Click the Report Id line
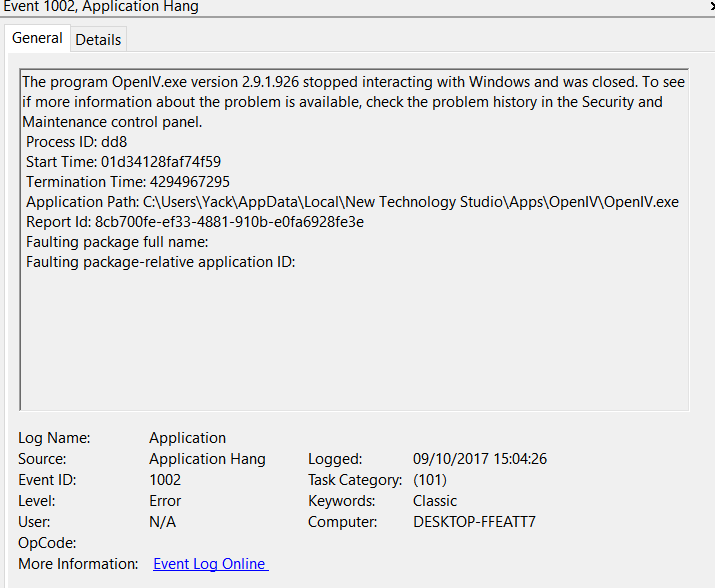 195,222
